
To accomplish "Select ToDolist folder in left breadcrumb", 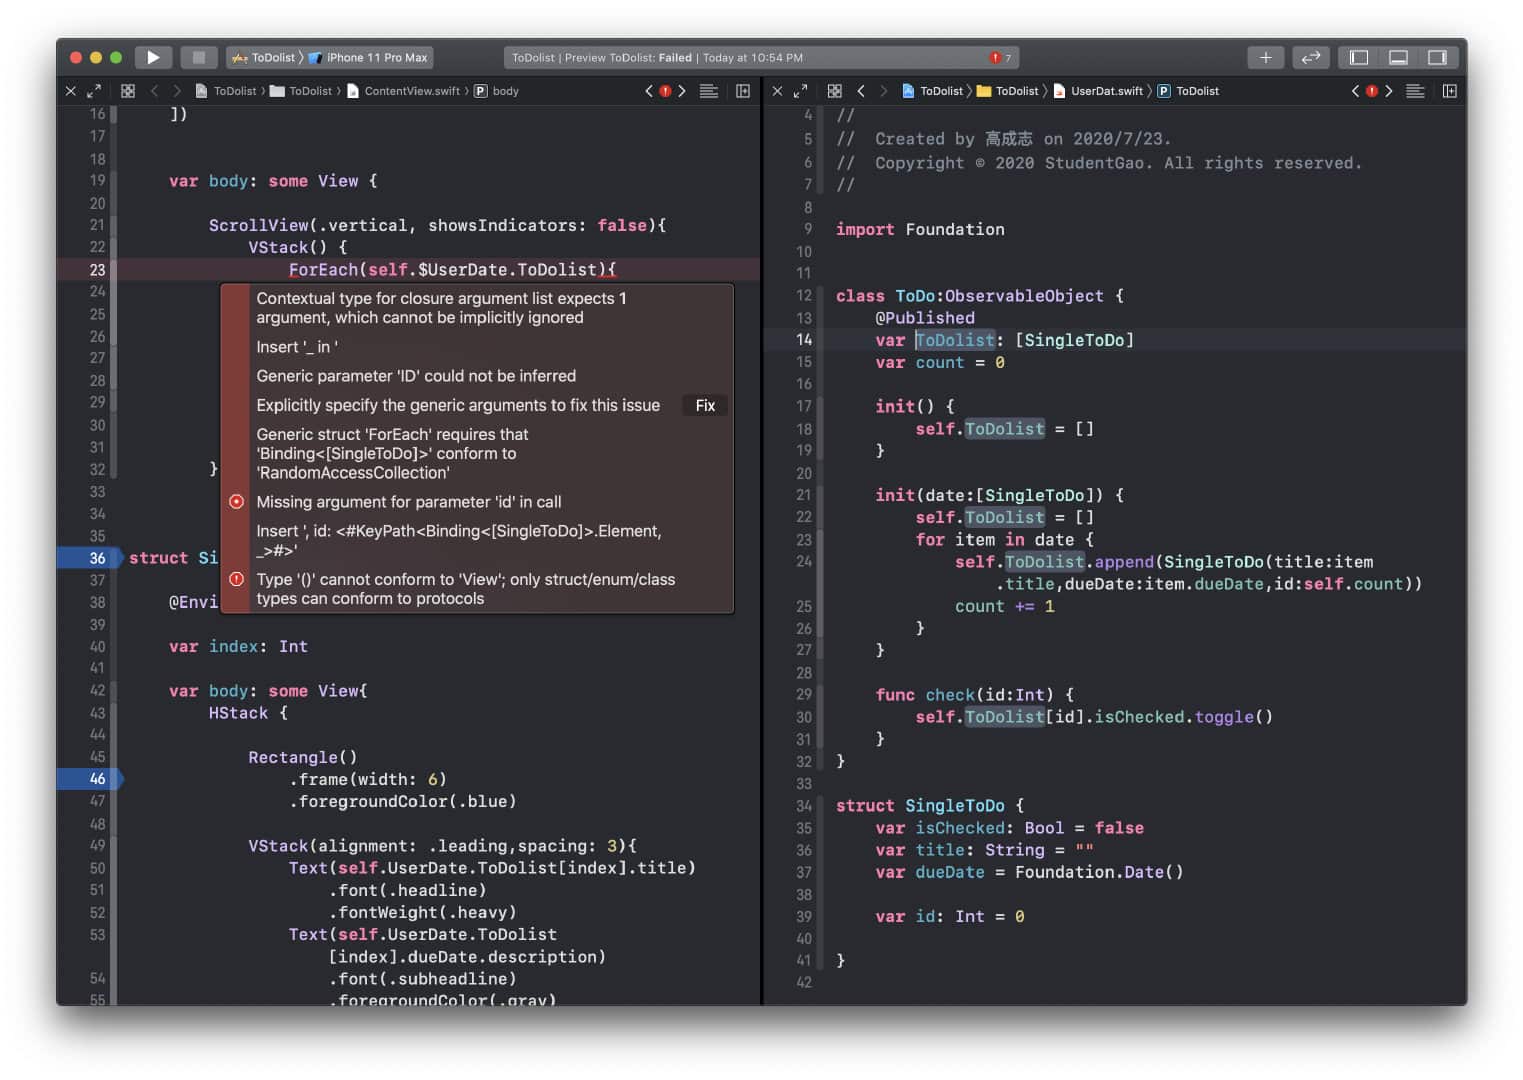I will [301, 91].
